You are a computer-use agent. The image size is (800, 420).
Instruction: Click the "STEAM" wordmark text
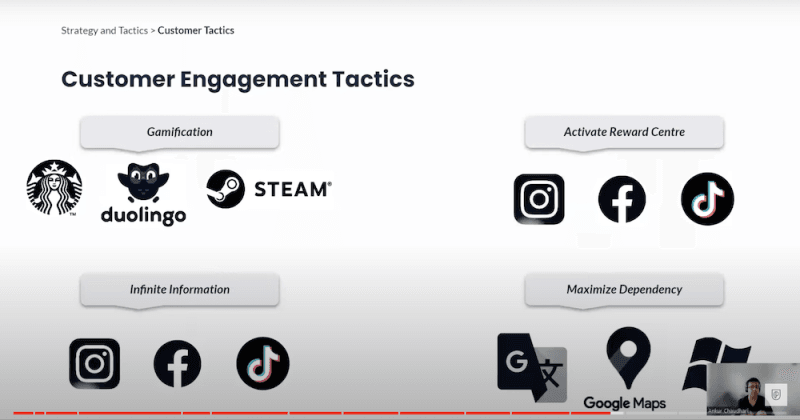click(293, 189)
